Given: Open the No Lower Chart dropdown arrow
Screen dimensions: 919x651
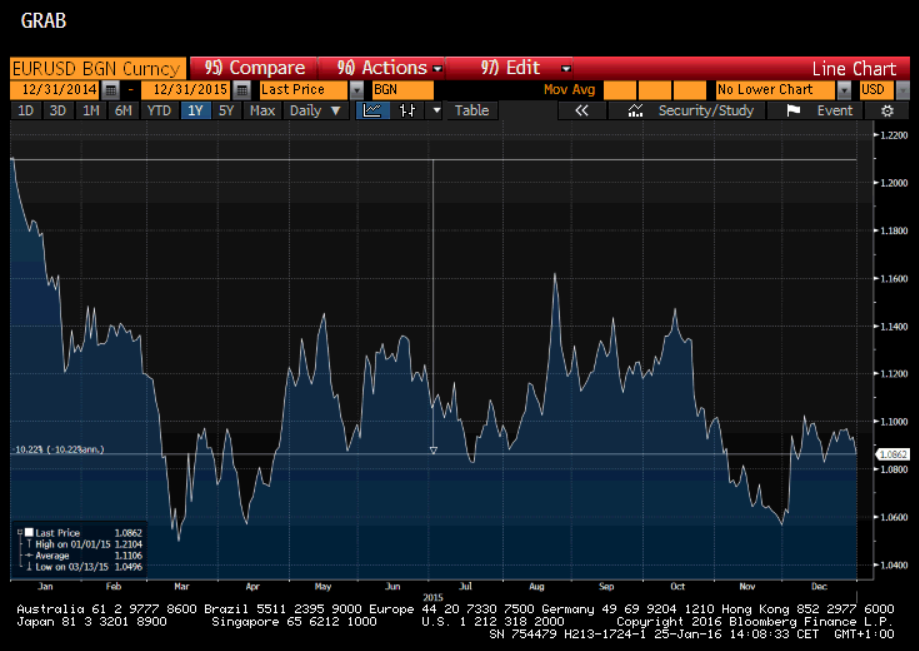Looking at the screenshot, I should click(844, 90).
